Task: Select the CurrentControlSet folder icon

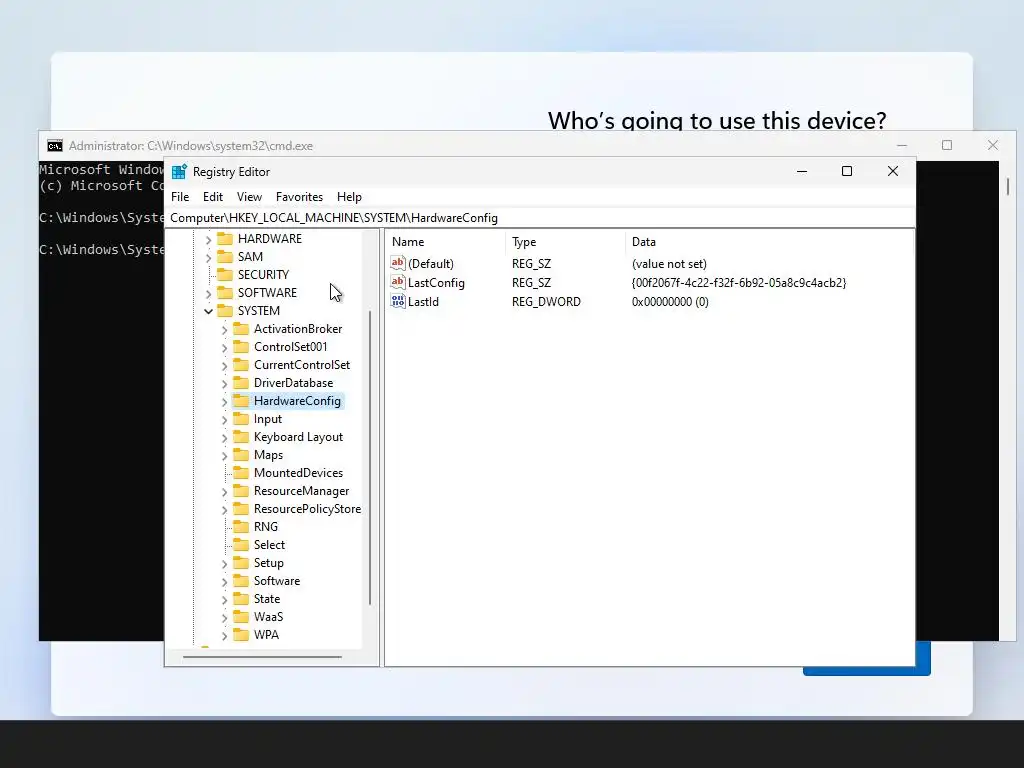Action: pyautogui.click(x=241, y=364)
